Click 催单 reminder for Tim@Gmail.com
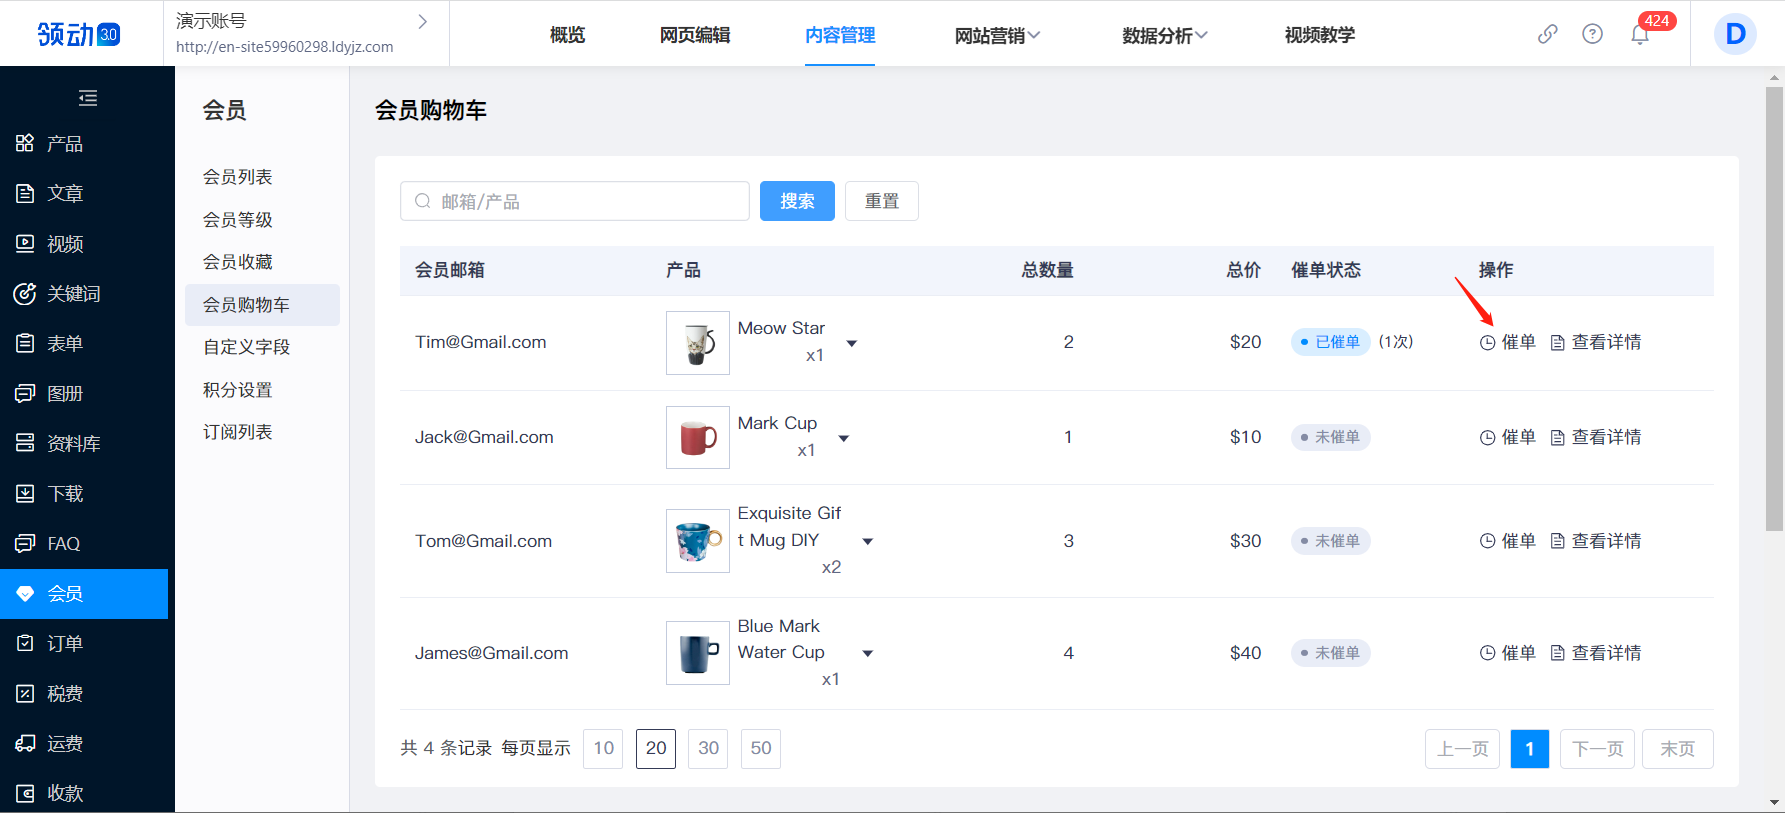1785x813 pixels. pos(1508,342)
